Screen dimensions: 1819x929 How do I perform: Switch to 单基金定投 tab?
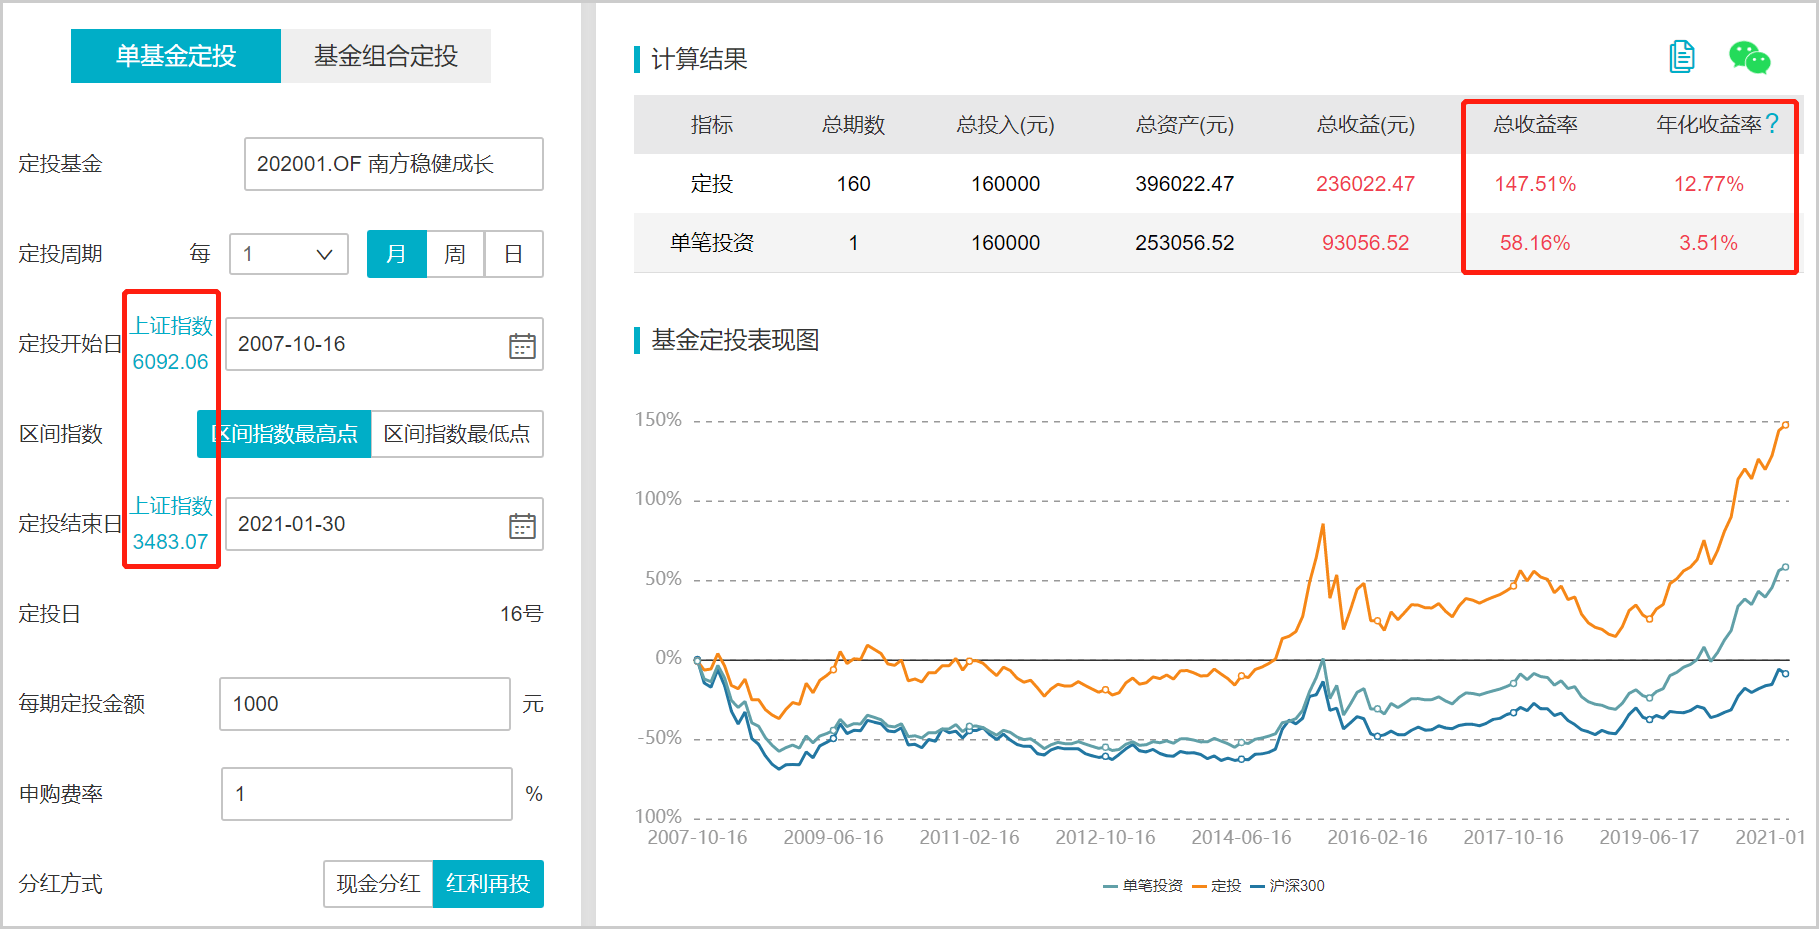tap(176, 56)
